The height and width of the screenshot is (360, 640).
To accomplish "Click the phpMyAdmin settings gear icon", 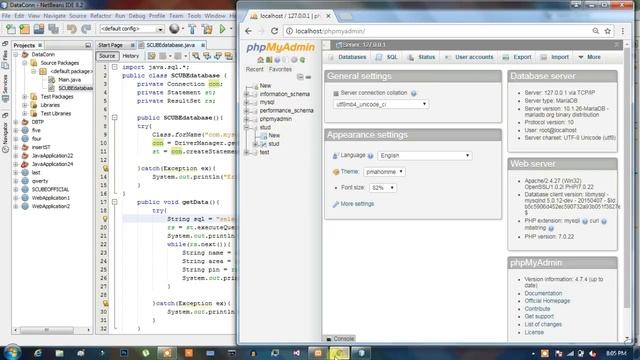I will coord(294,60).
